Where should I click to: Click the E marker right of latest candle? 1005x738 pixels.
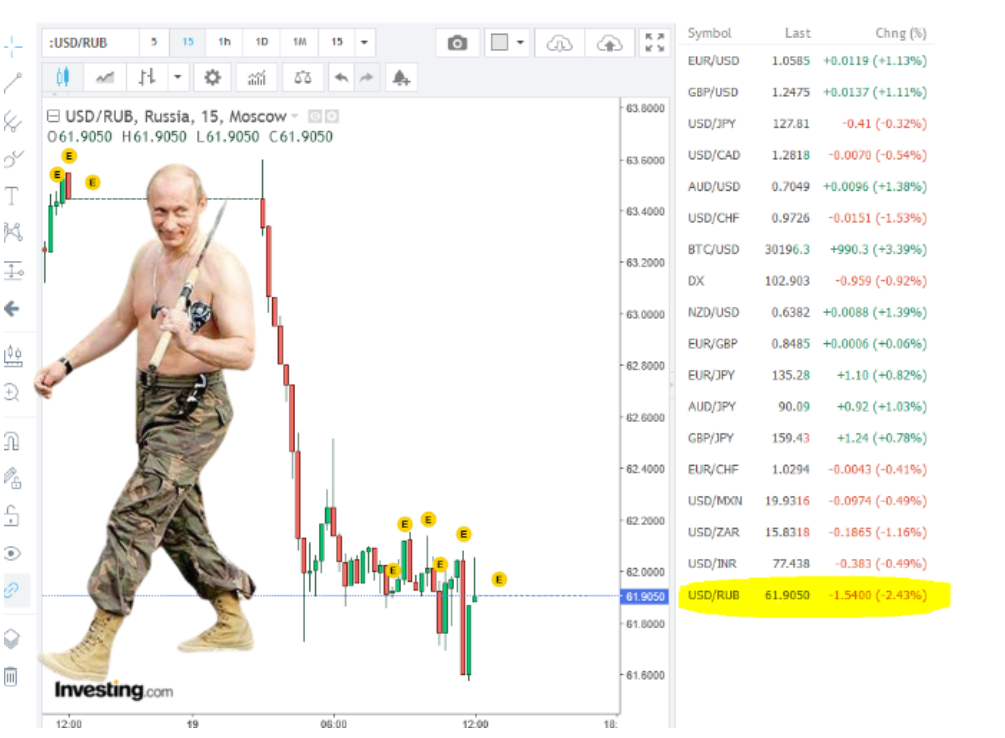[x=499, y=580]
